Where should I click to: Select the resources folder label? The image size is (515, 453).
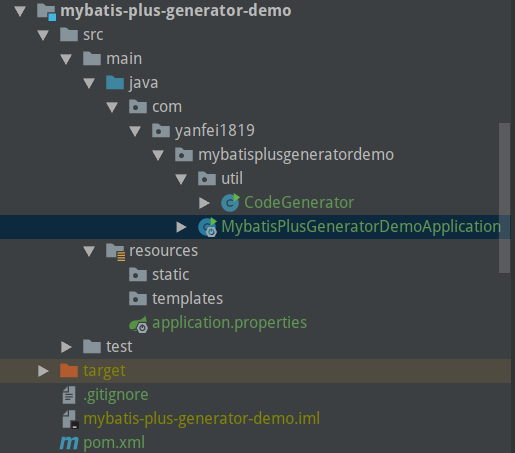(163, 251)
